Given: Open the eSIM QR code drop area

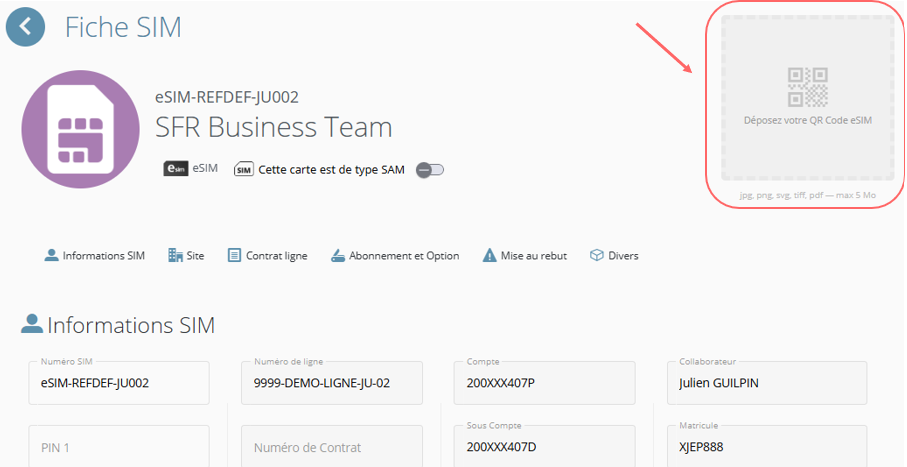Looking at the screenshot, I should pos(808,98).
